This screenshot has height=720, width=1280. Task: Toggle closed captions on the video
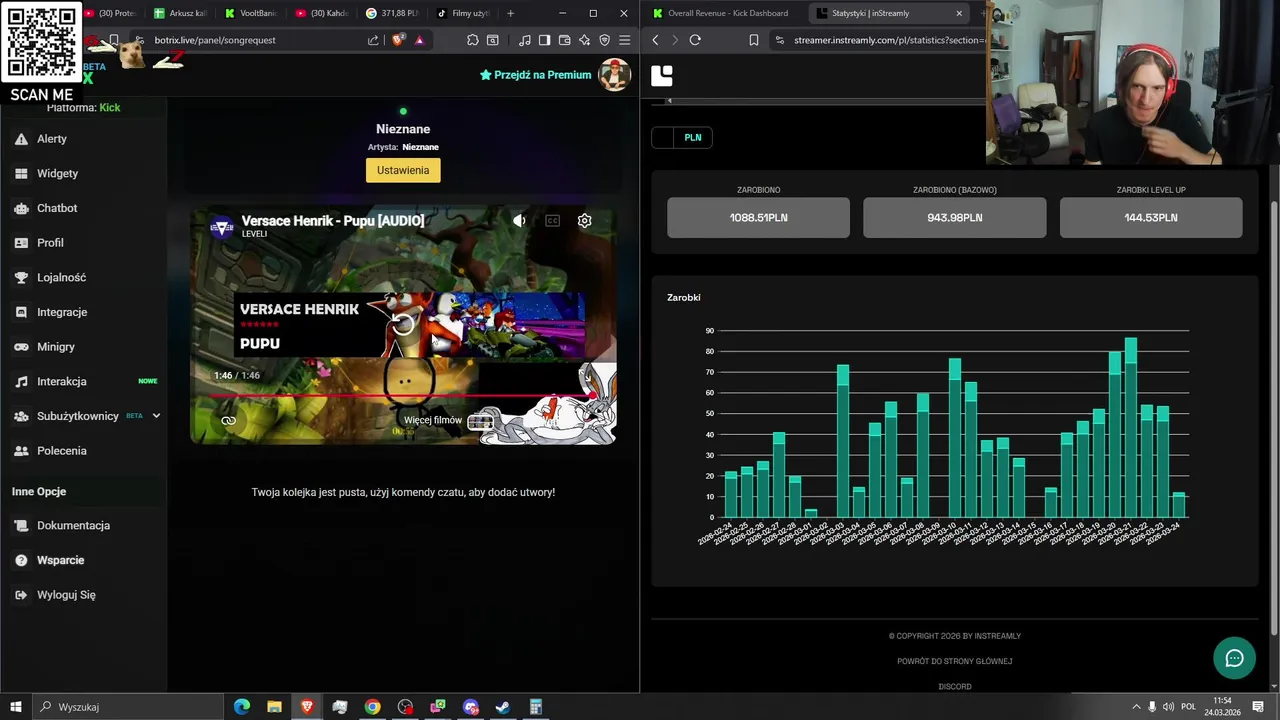552,221
